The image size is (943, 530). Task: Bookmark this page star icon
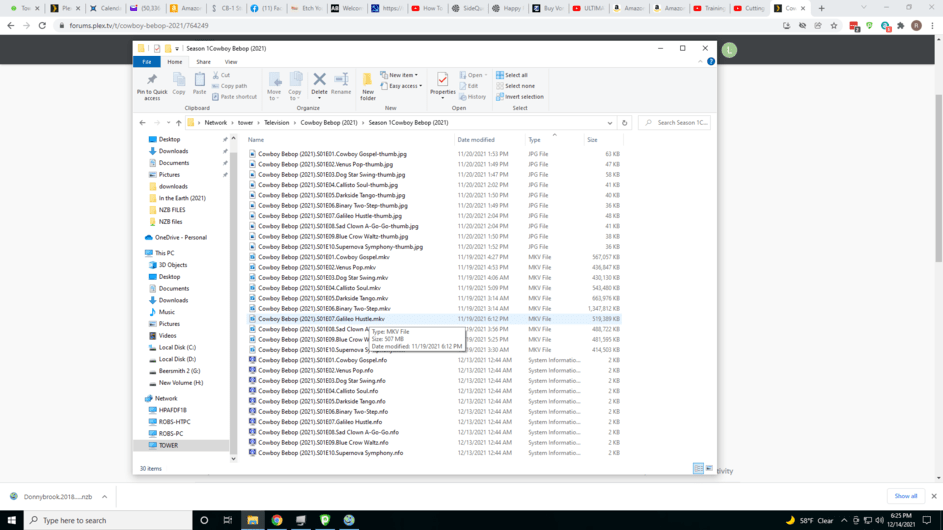[834, 25]
